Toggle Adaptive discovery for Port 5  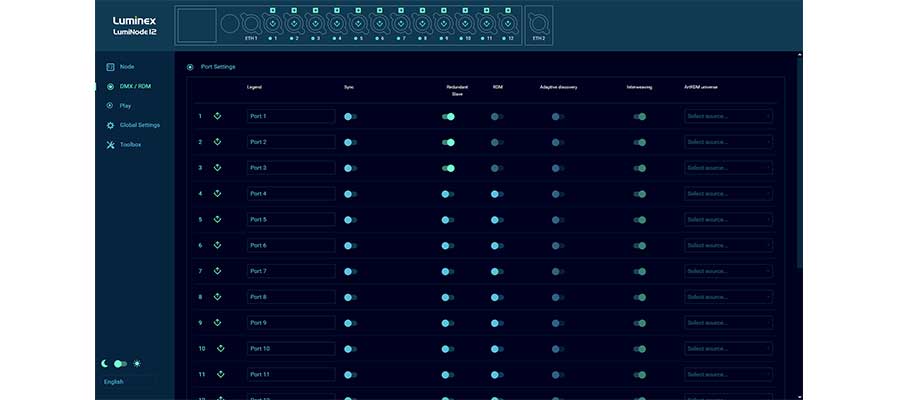(558, 220)
